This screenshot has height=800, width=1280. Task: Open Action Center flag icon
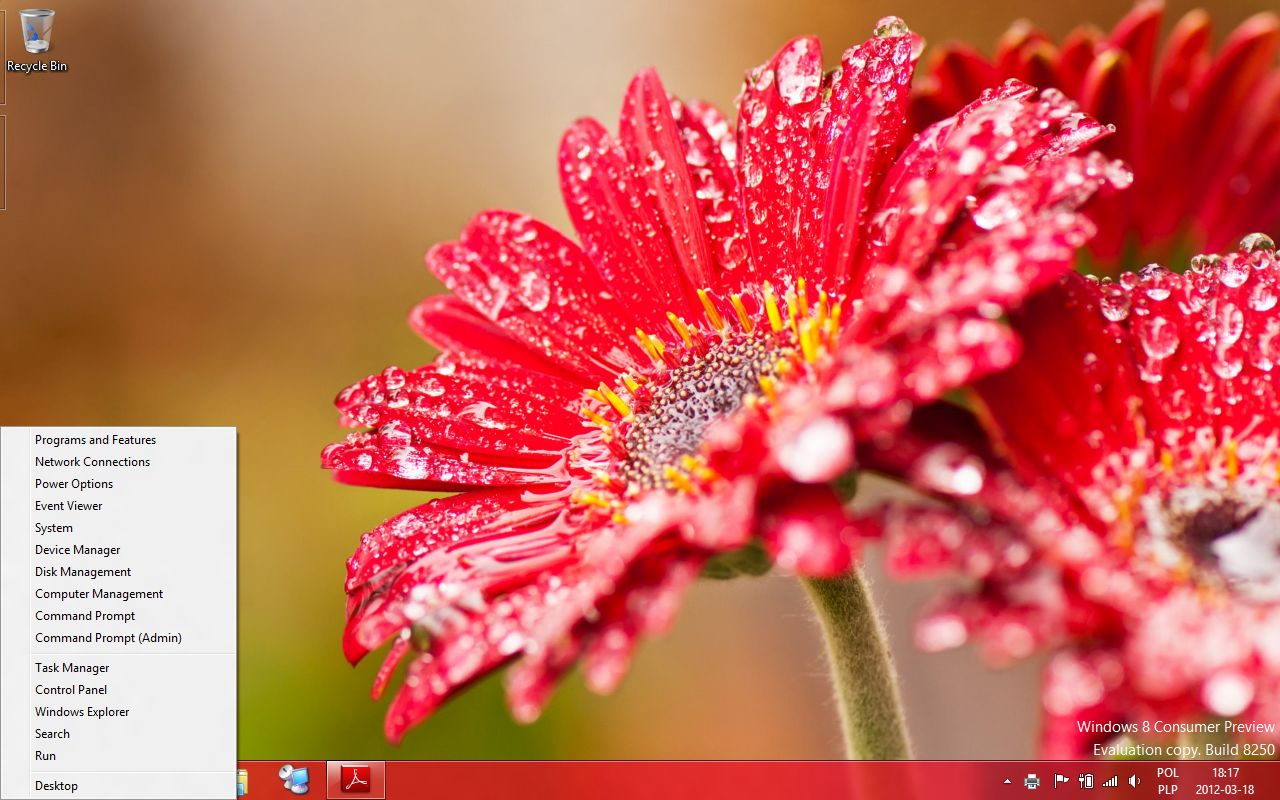coord(1061,781)
